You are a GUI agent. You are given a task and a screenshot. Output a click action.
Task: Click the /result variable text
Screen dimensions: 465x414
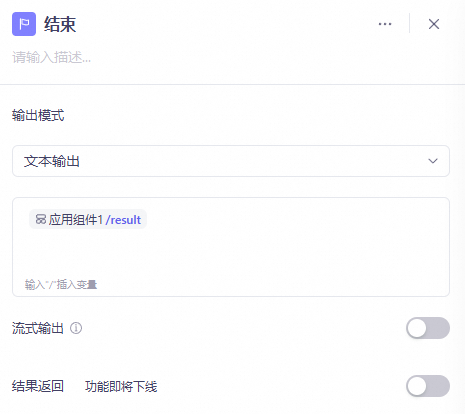pos(123,220)
